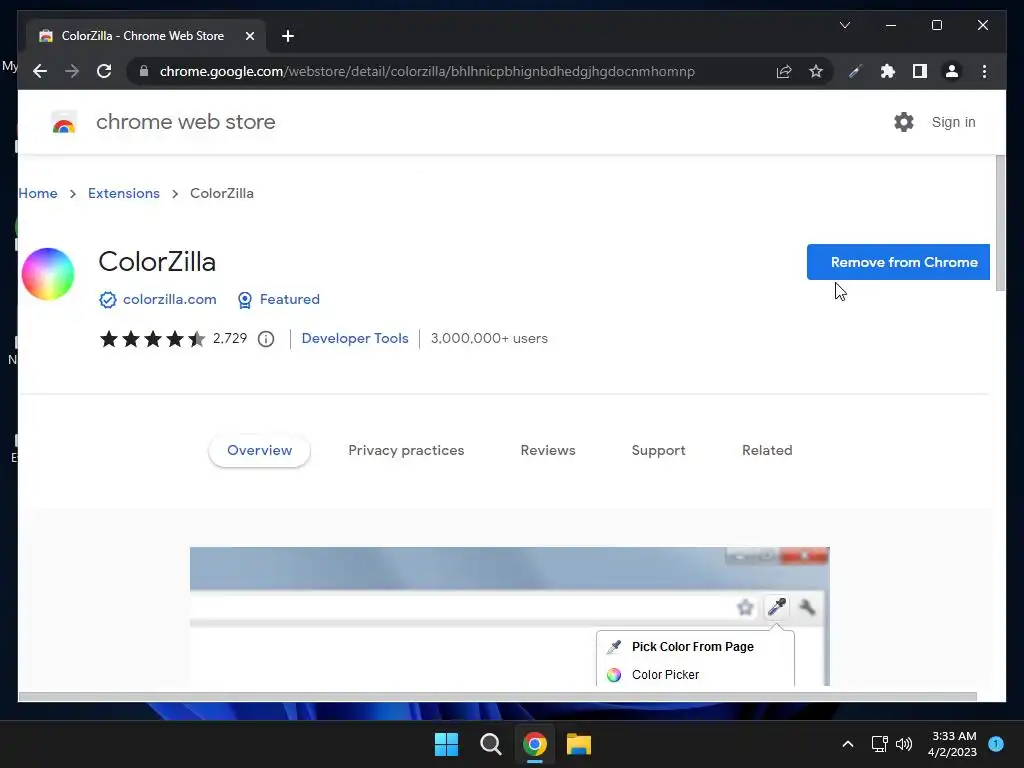Open the clock showing 3:33 AM

(x=953, y=744)
